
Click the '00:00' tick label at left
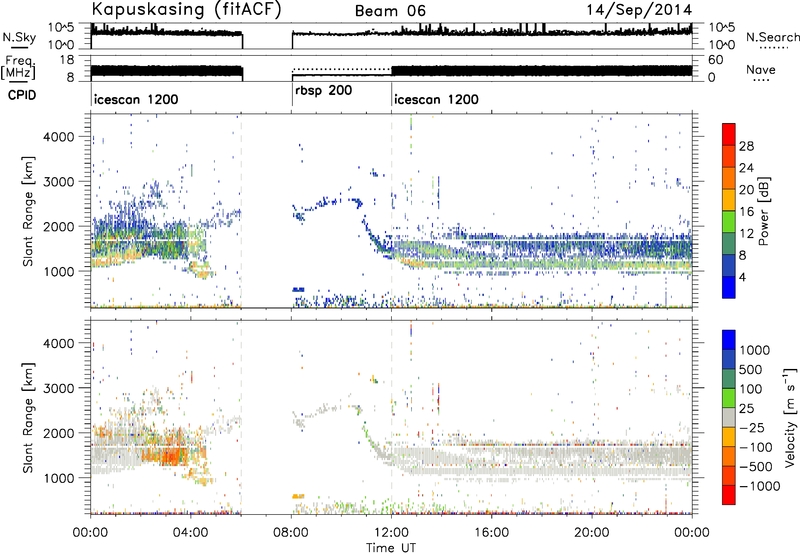click(x=90, y=533)
